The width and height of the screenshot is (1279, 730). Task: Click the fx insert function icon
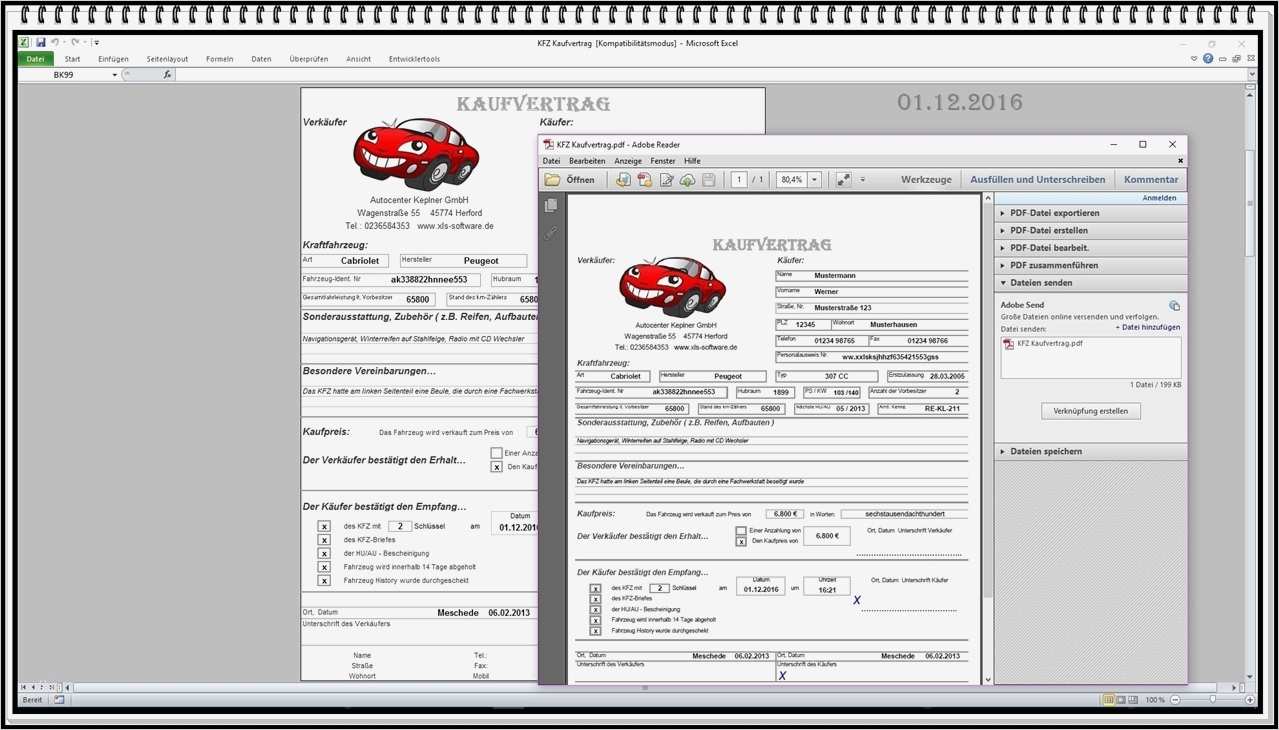coord(167,75)
